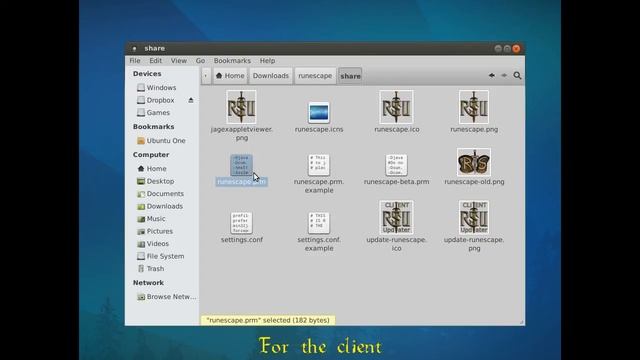
Task: Open Downloads in the sidebar
Action: (x=160, y=207)
